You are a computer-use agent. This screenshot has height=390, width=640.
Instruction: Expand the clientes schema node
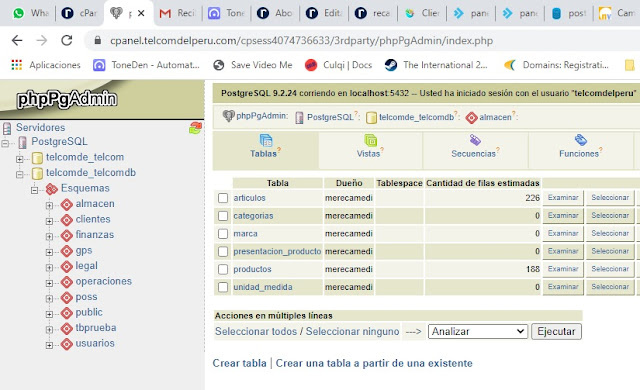pos(49,221)
